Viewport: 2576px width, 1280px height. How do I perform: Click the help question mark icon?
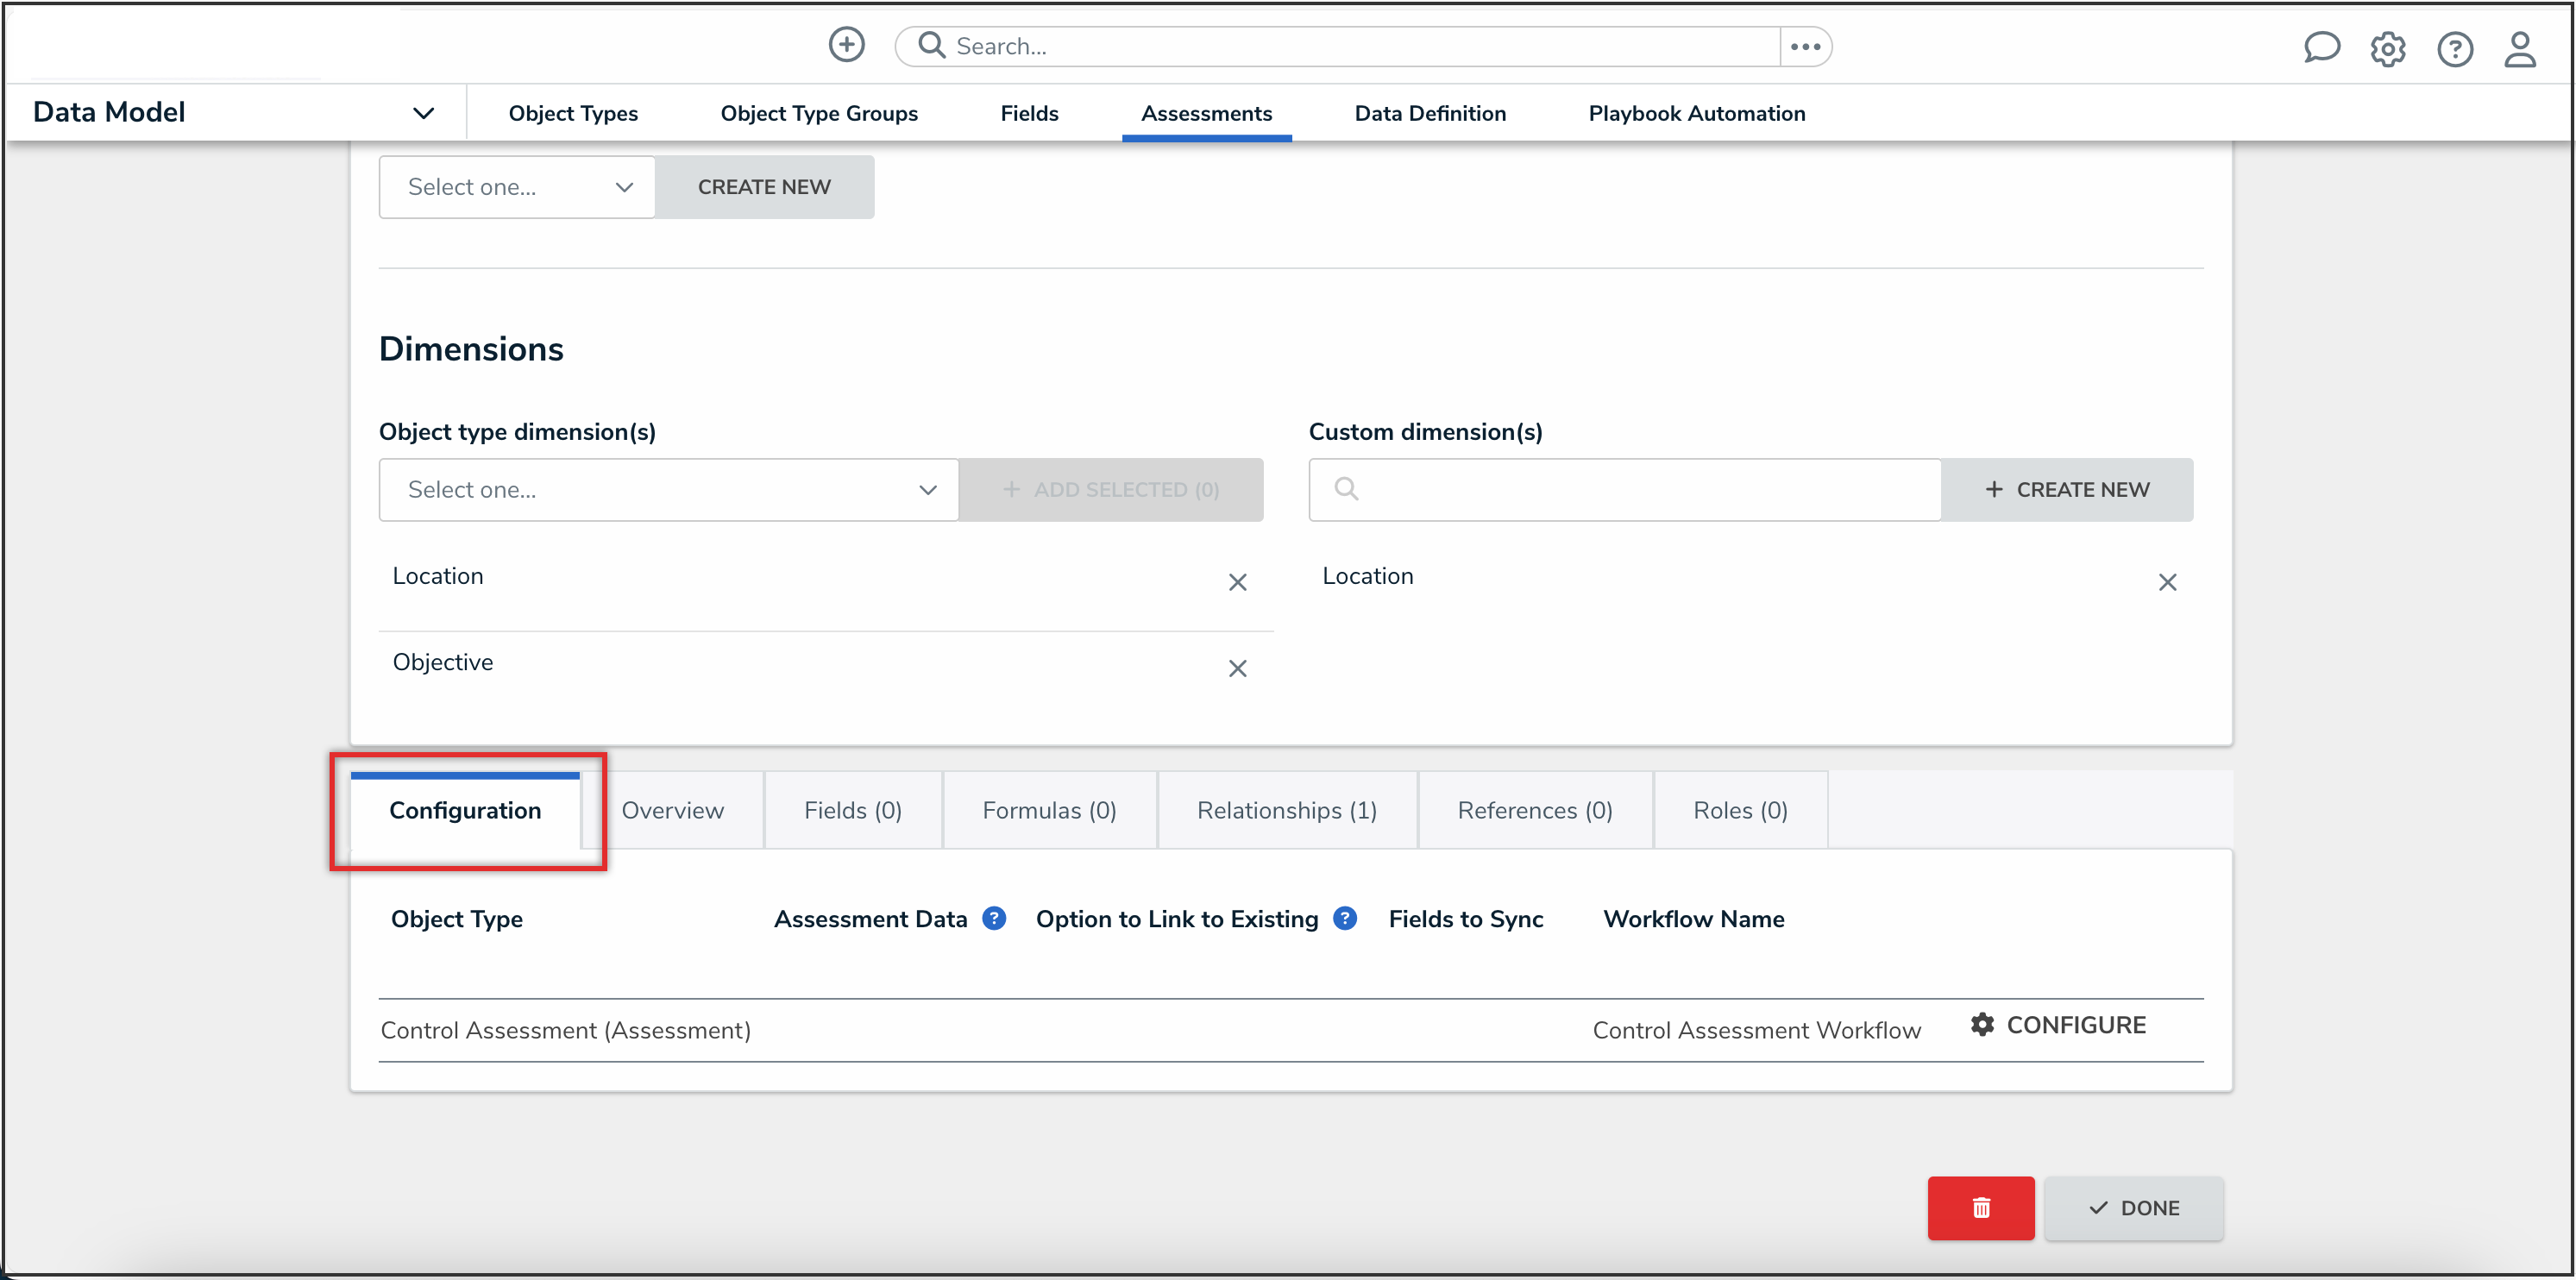(x=2454, y=49)
